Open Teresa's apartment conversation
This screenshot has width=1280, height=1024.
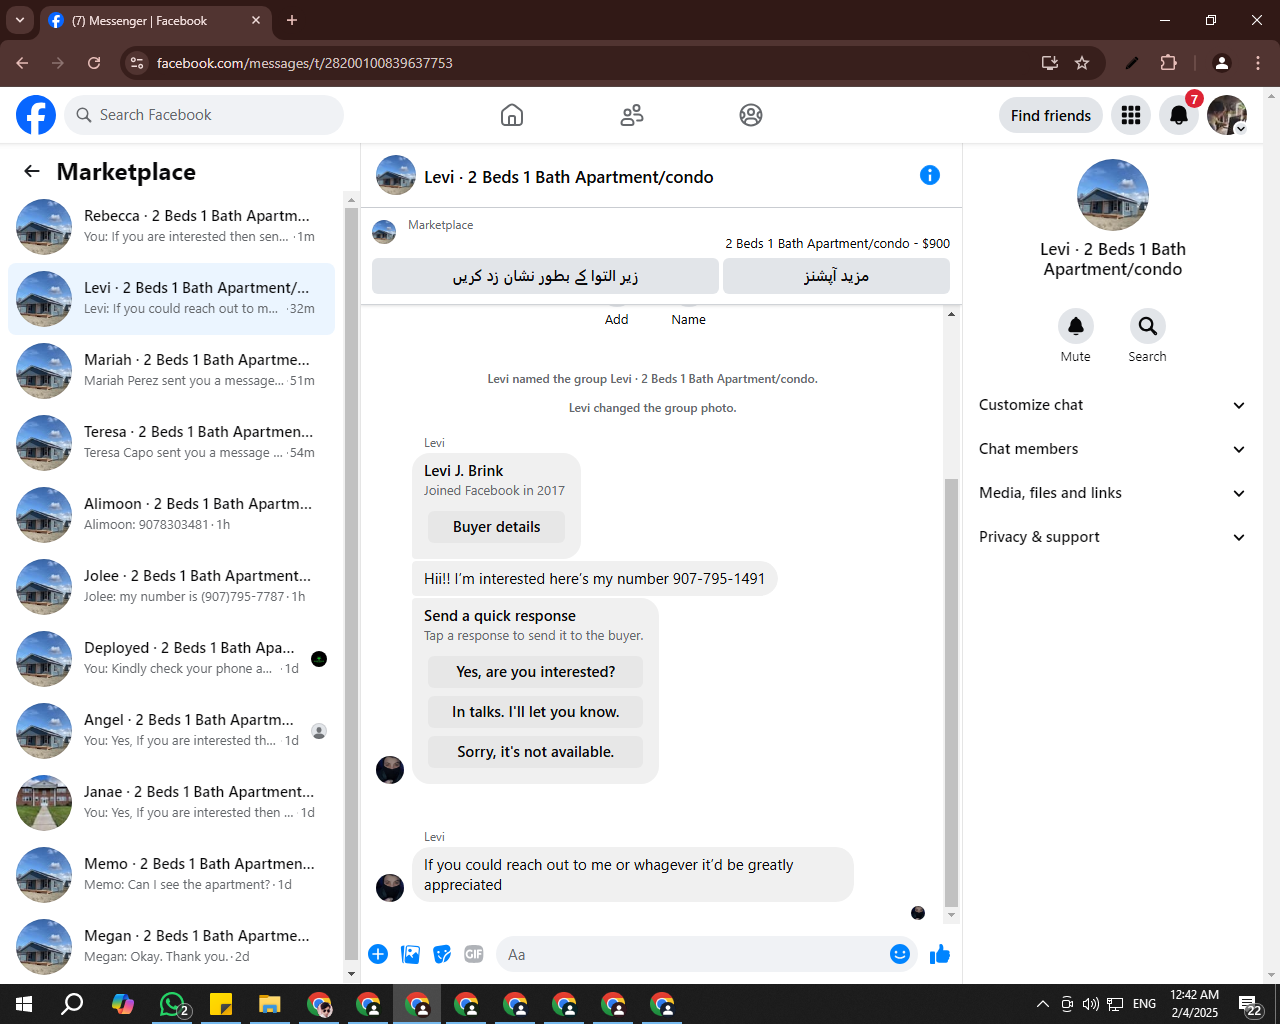click(x=172, y=443)
